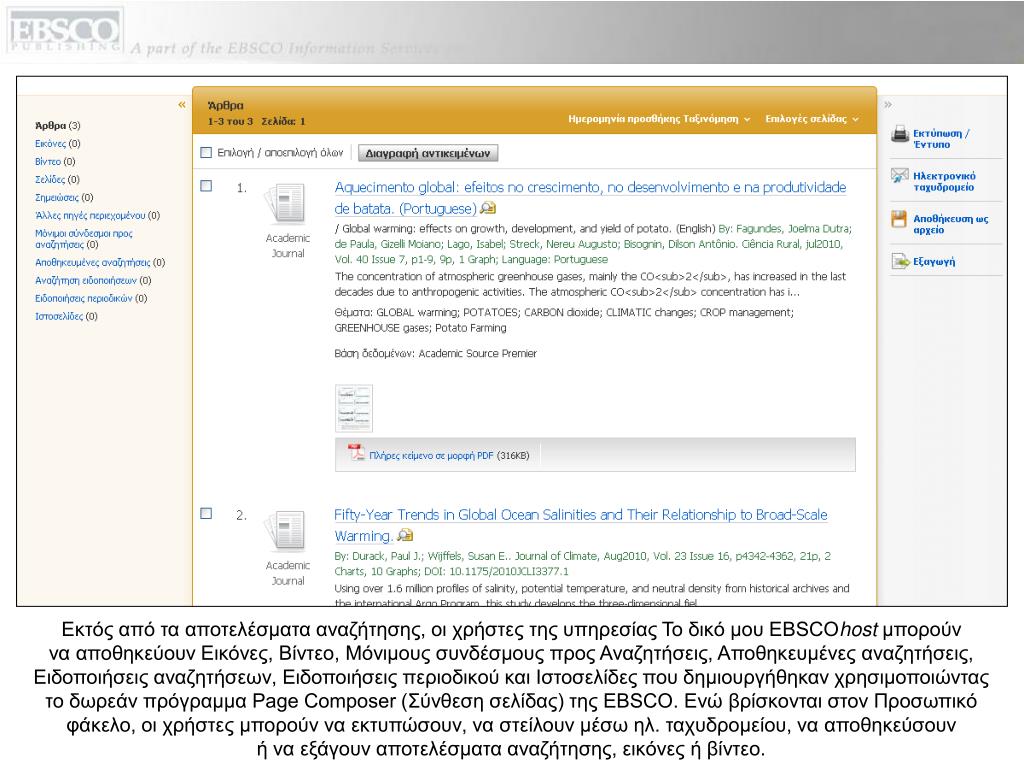The width and height of the screenshot is (1024, 768).
Task: Check the box for result 2
Action: point(206,513)
